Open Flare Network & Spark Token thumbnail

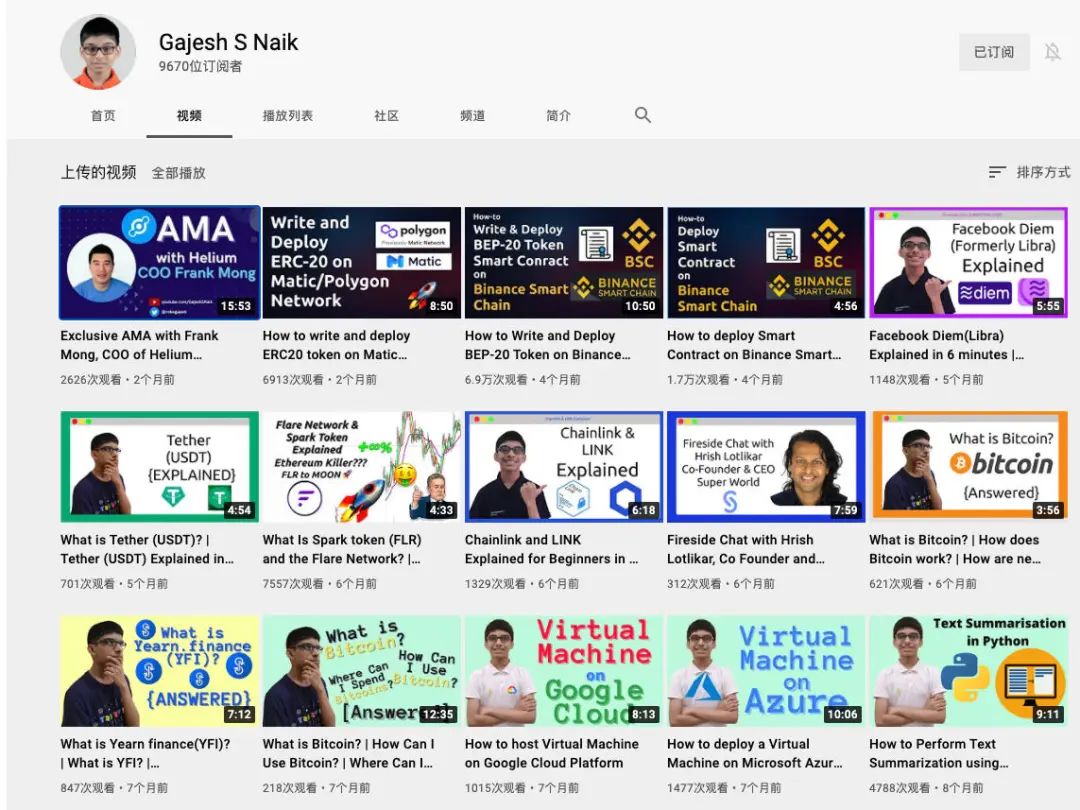pyautogui.click(x=362, y=466)
